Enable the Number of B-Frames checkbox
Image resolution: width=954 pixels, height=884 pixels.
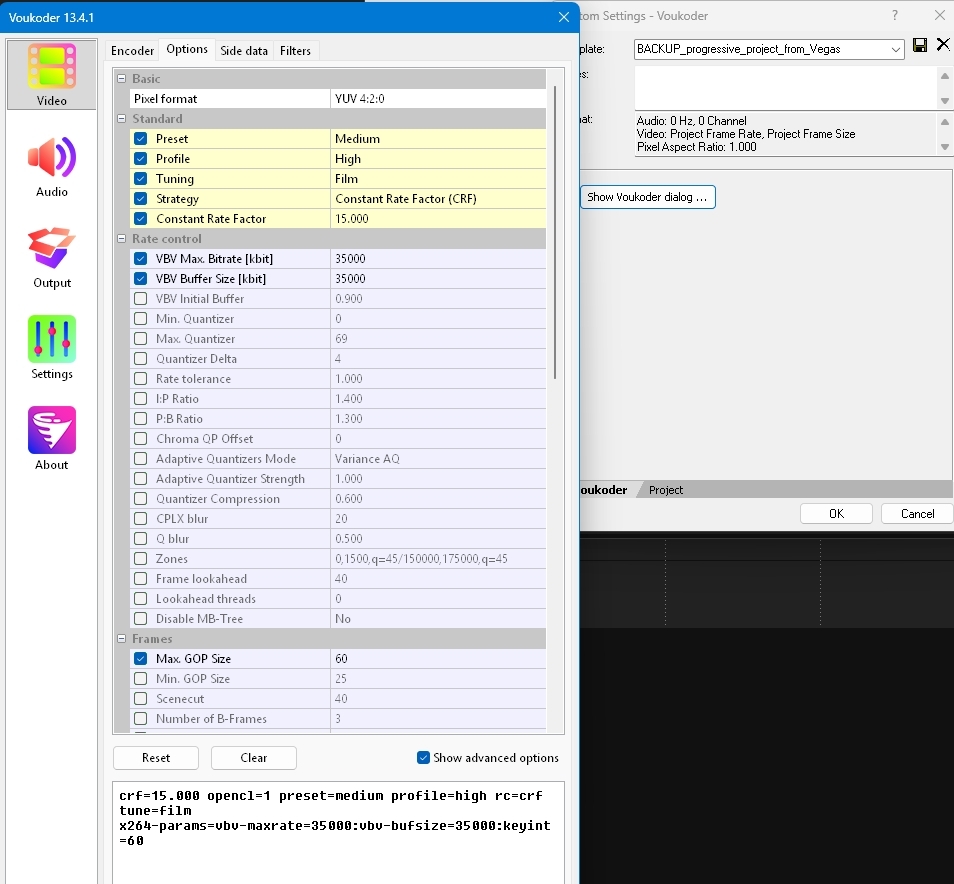coord(141,719)
